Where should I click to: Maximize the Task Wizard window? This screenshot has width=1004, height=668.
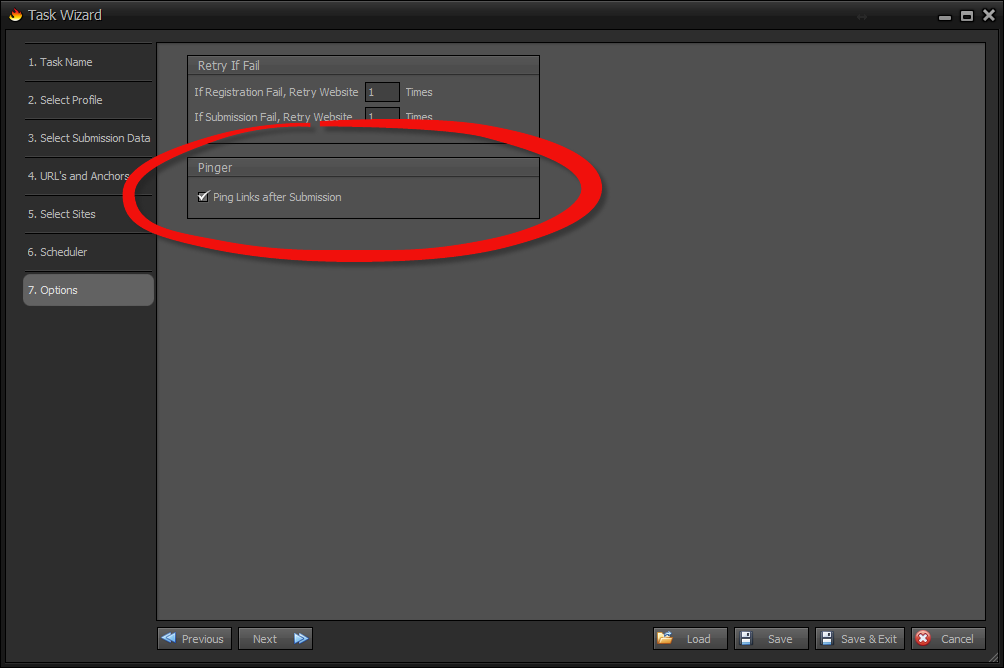click(x=967, y=16)
